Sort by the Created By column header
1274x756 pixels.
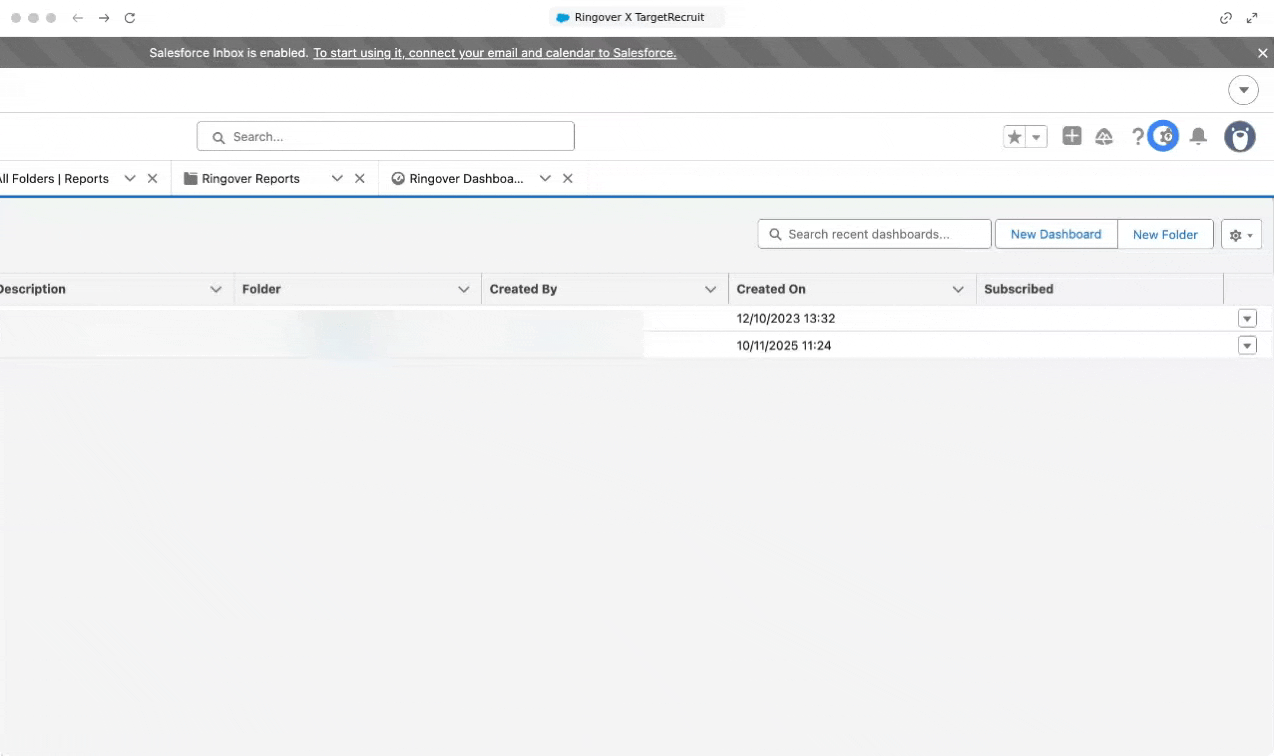[523, 289]
